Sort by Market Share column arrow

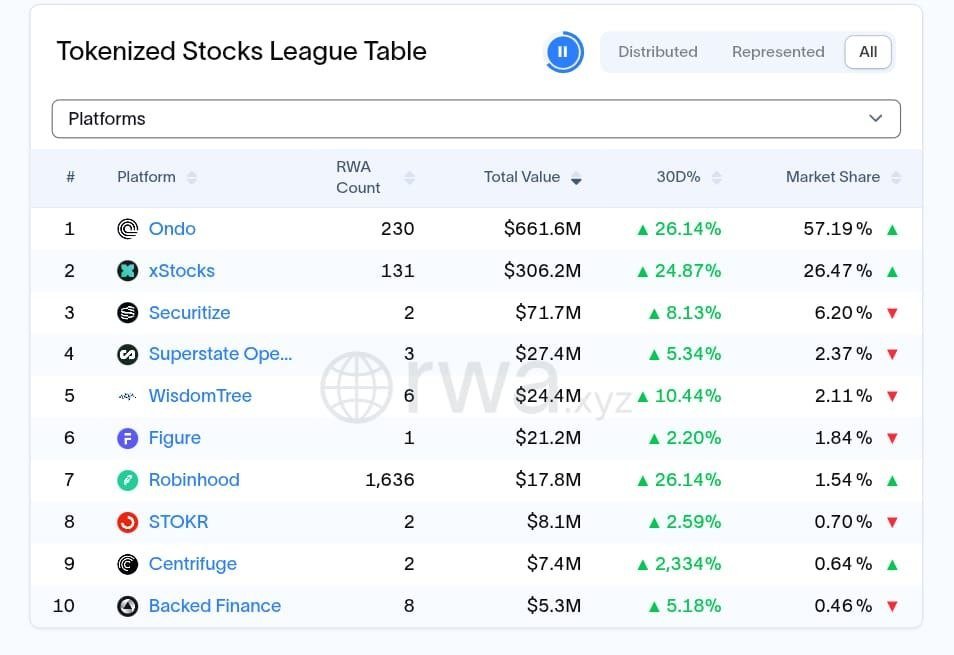tap(895, 178)
